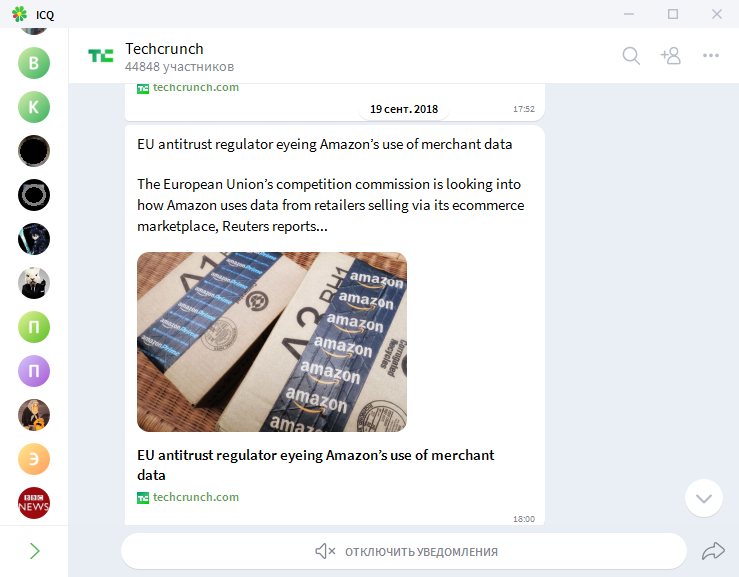Open the purple 'П' contact chat
Screen dimensions: 739x577
tap(34, 371)
